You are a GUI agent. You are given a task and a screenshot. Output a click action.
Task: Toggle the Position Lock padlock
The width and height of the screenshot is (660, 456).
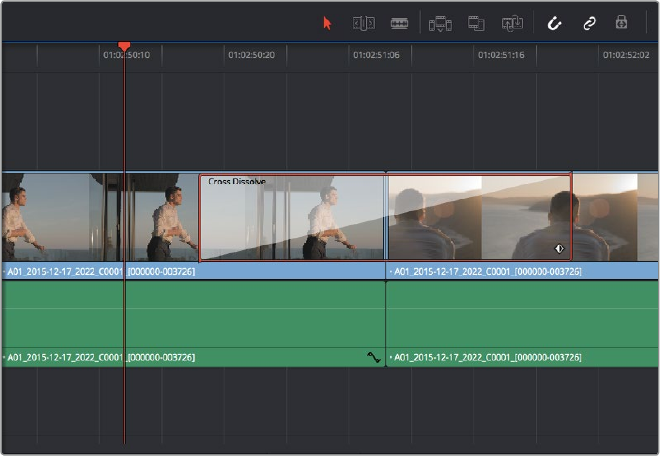(621, 22)
